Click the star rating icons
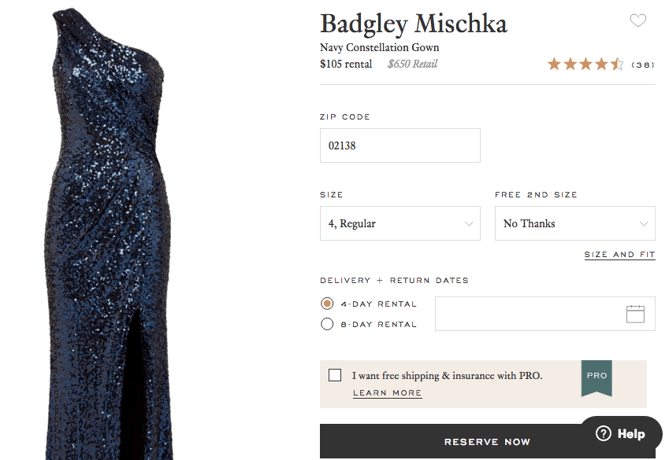669x460 pixels. 585,64
